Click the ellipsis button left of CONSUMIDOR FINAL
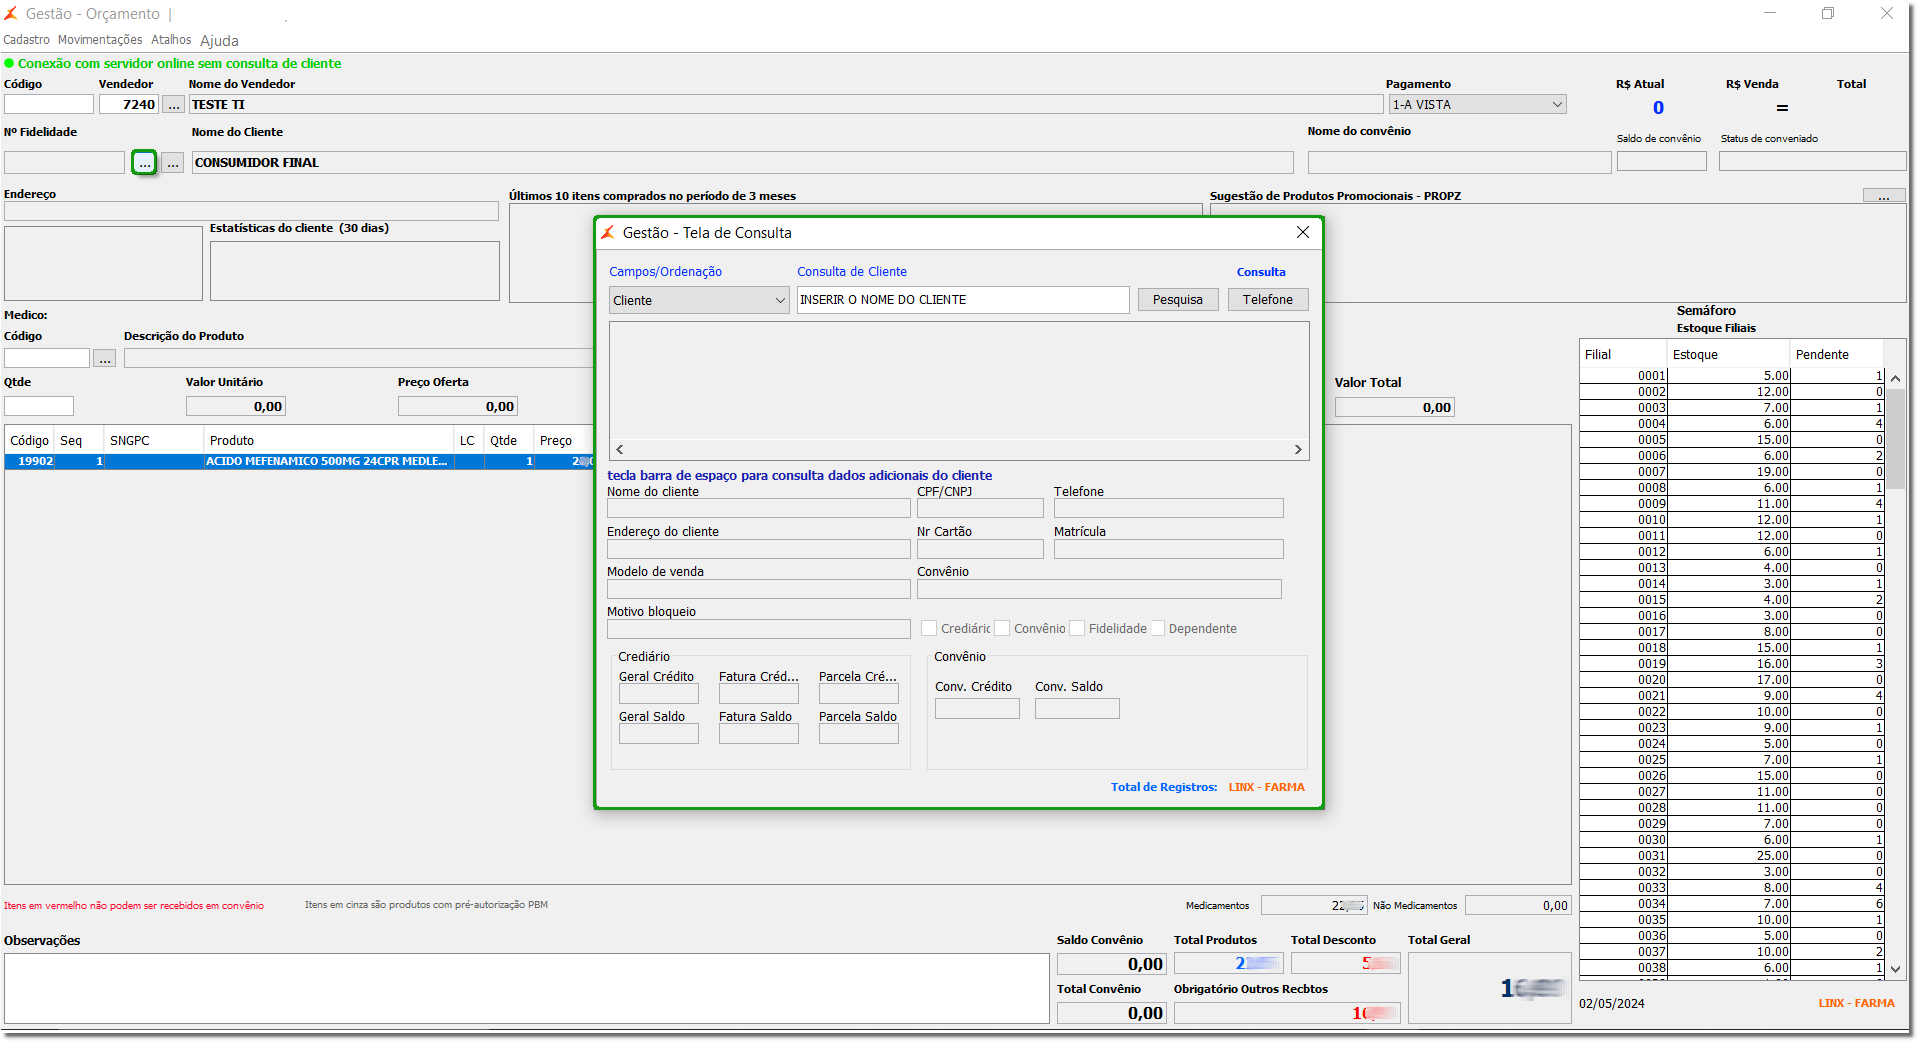Screen dimensions: 1918x1042 [x=174, y=162]
